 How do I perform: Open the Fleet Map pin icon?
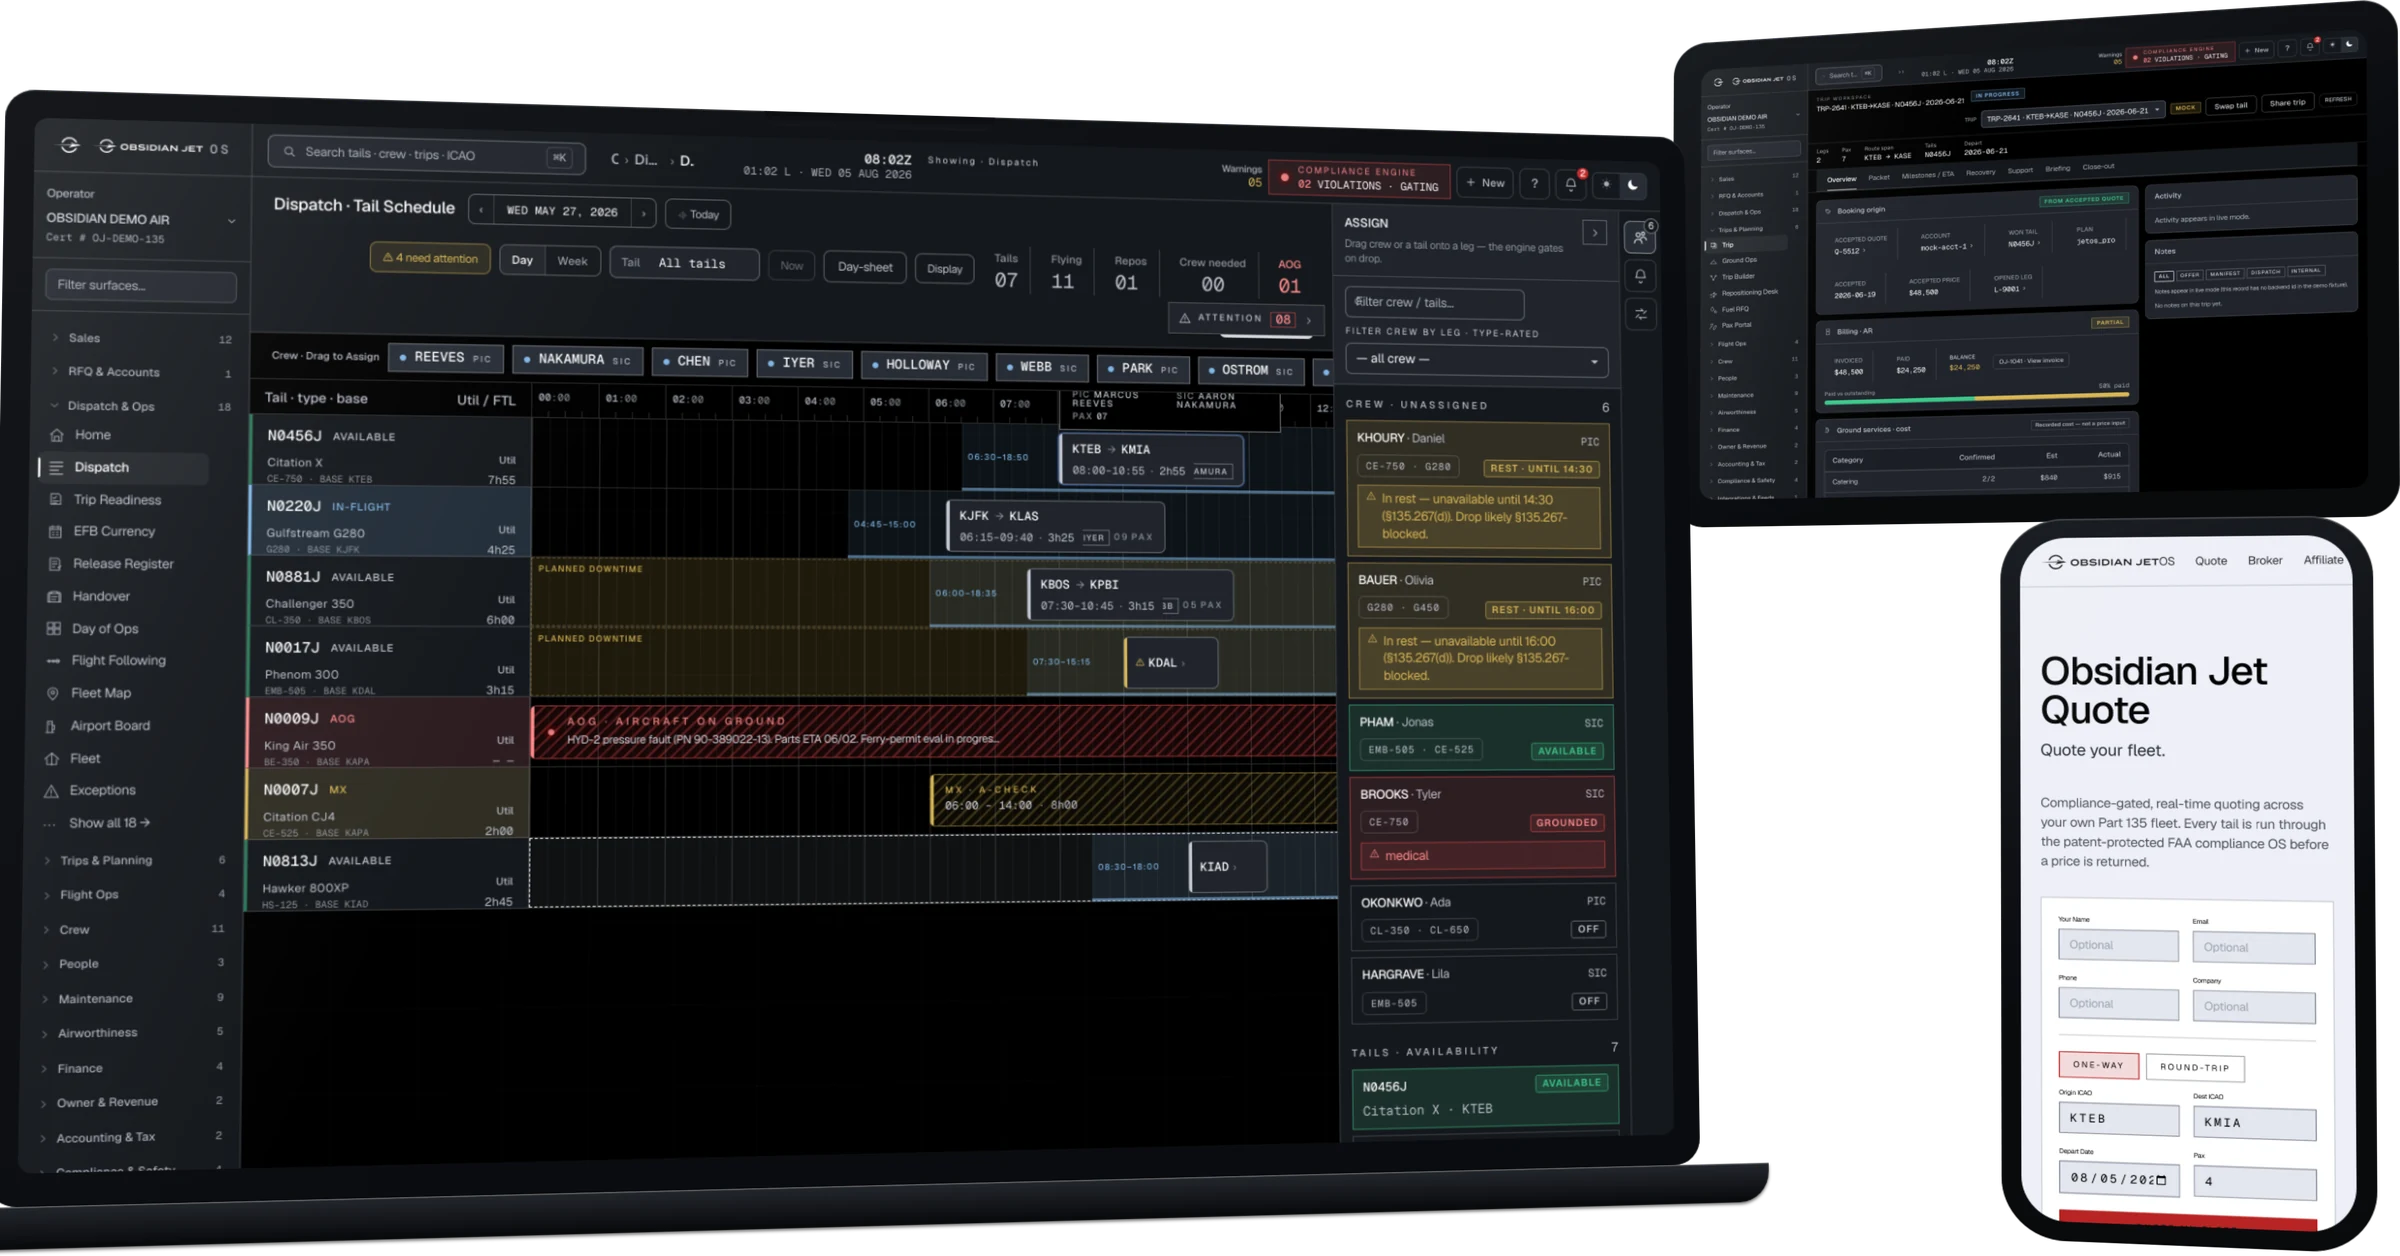(x=53, y=693)
